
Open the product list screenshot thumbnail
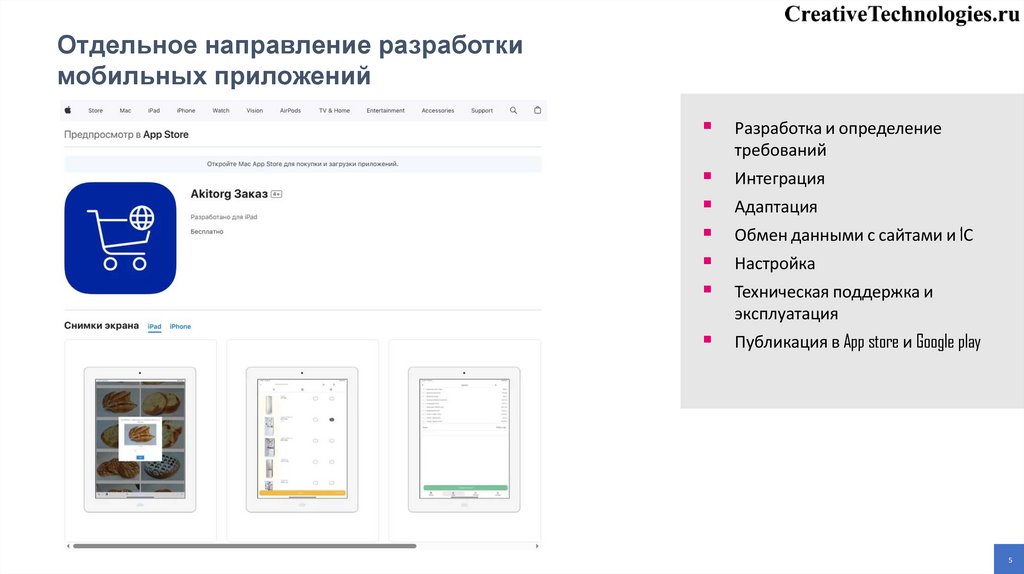click(x=302, y=439)
